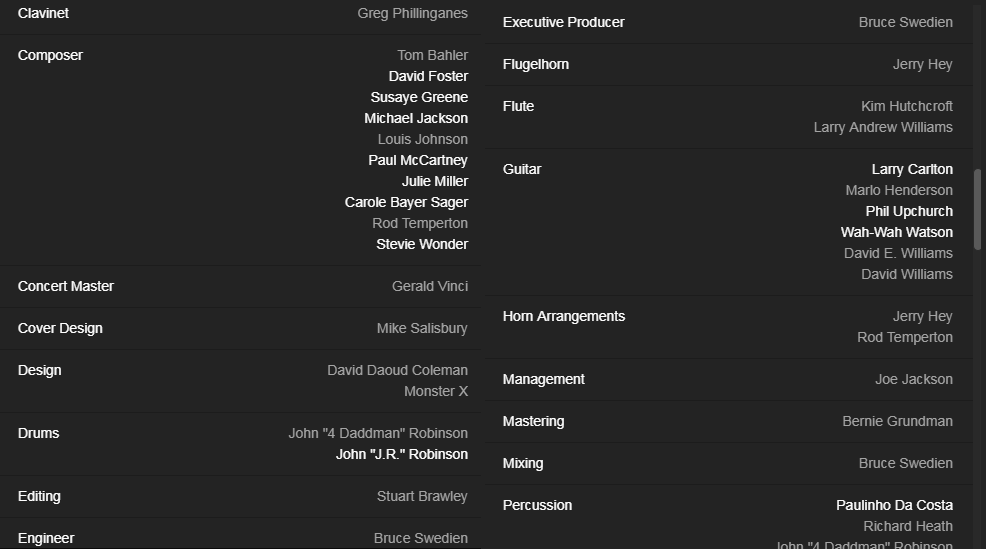The width and height of the screenshot is (986, 549).
Task: Click Jerry Hey under Flugelhorn
Action: (922, 64)
